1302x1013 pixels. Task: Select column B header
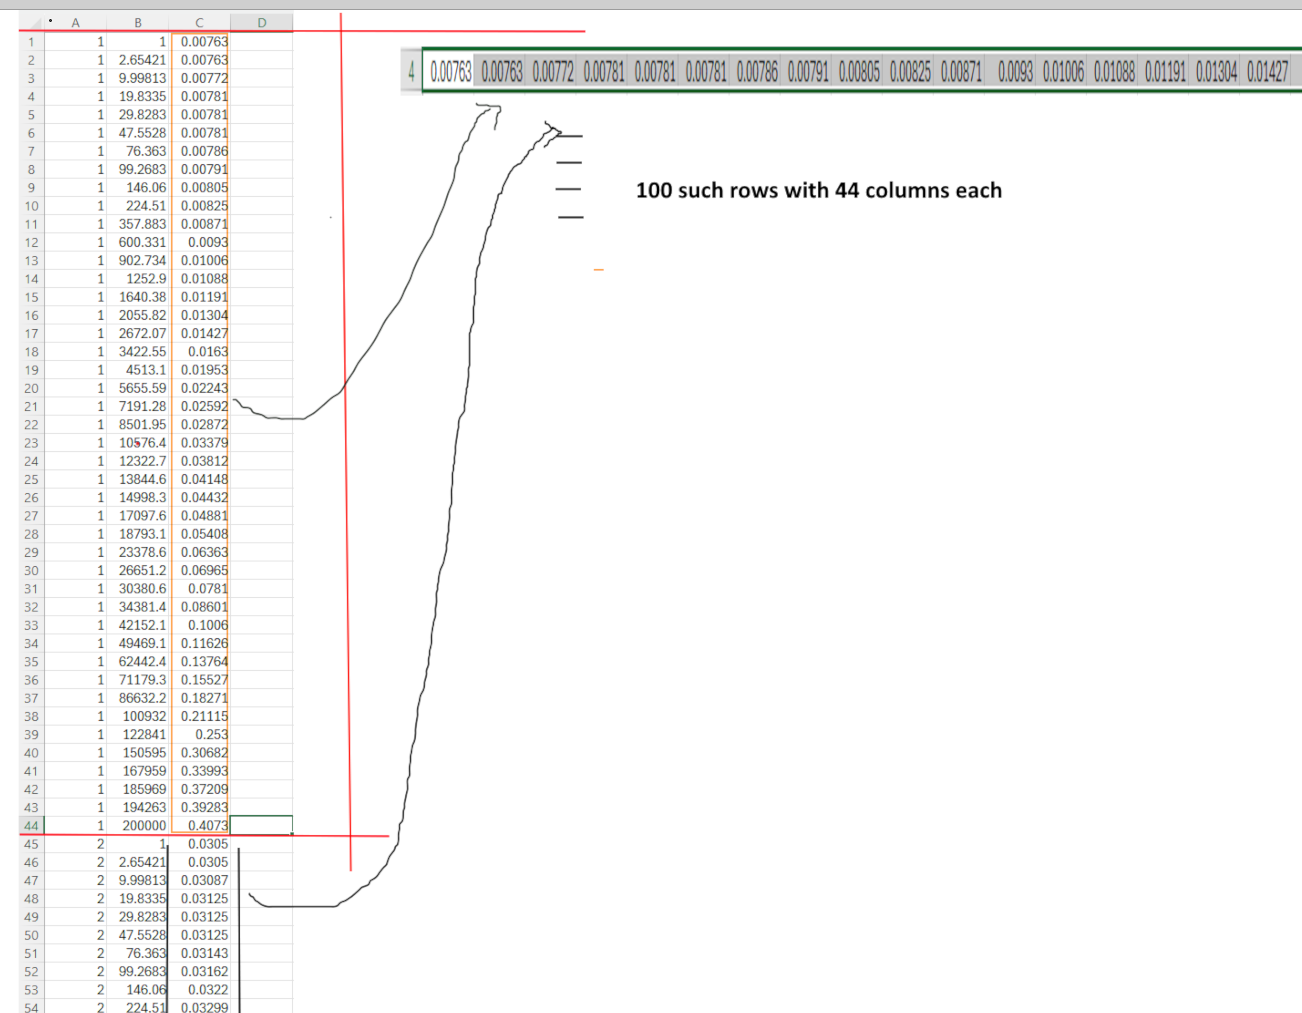tap(138, 21)
